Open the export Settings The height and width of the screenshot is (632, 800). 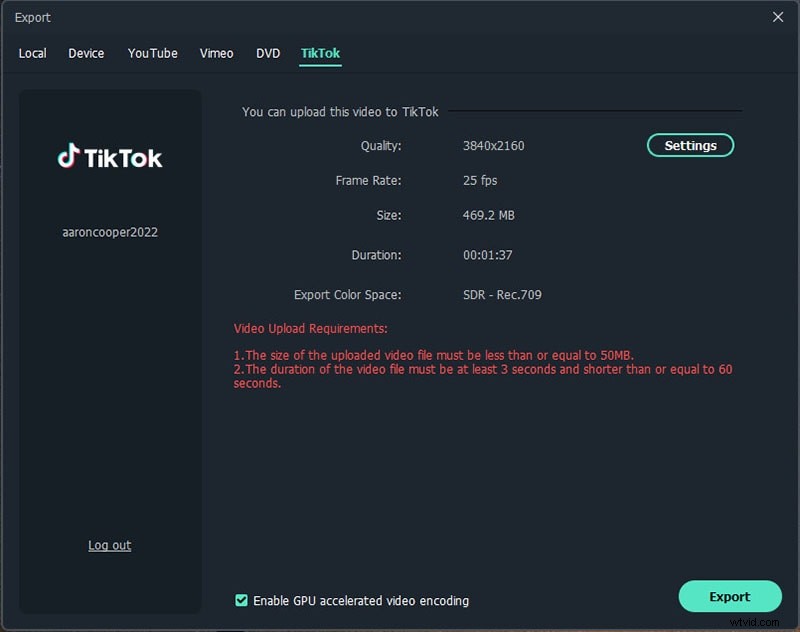click(x=690, y=145)
